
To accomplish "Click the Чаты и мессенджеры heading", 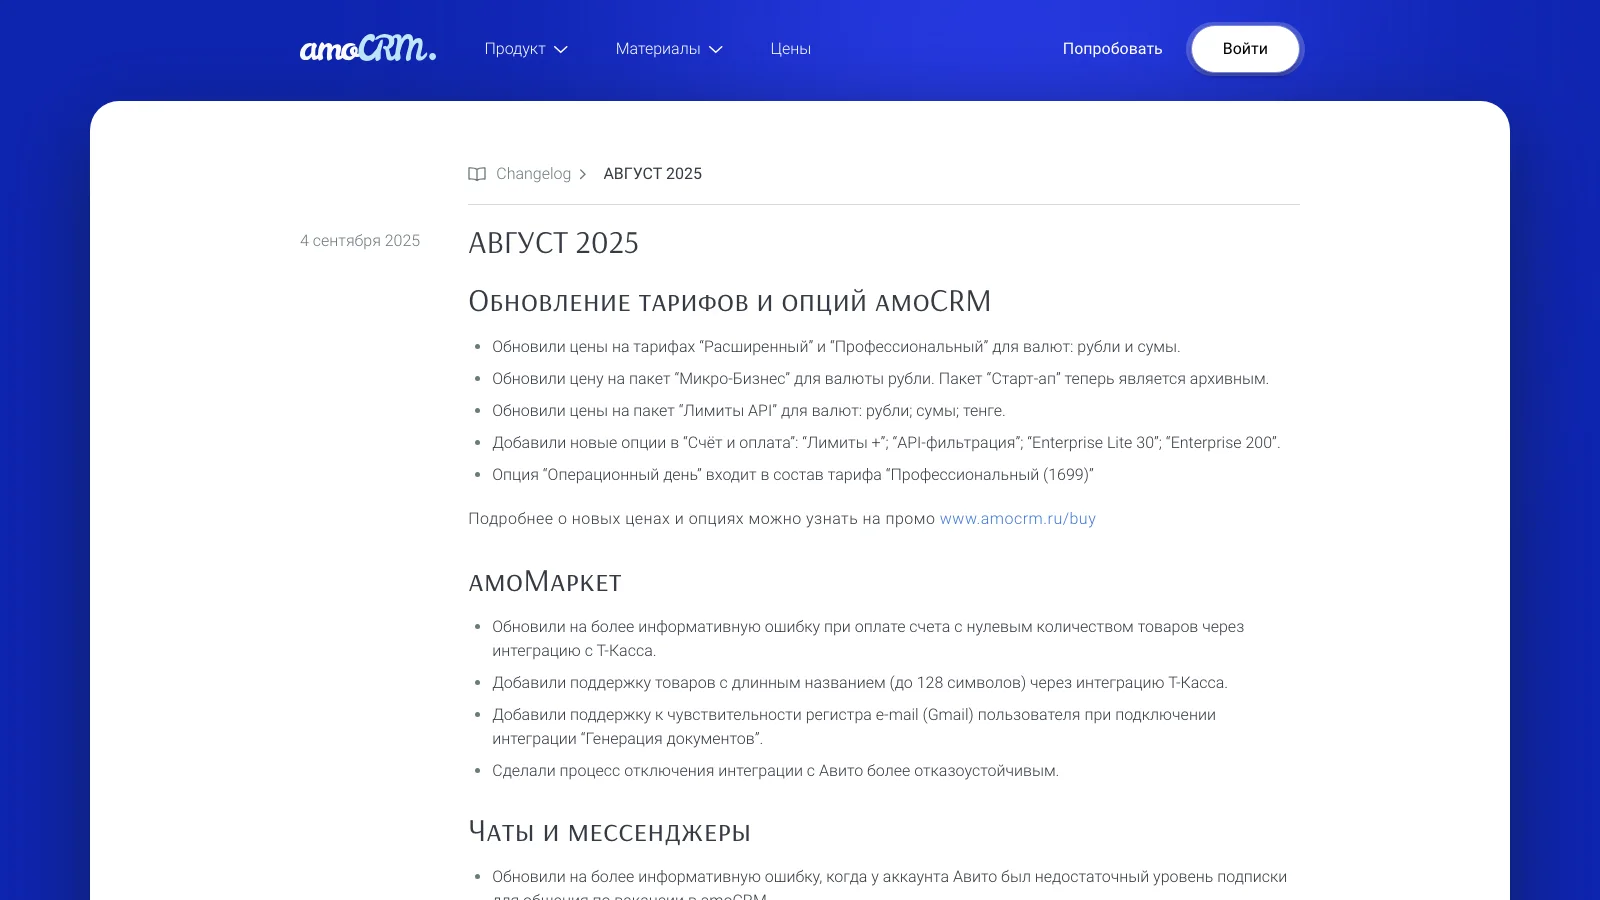I will coord(609,832).
